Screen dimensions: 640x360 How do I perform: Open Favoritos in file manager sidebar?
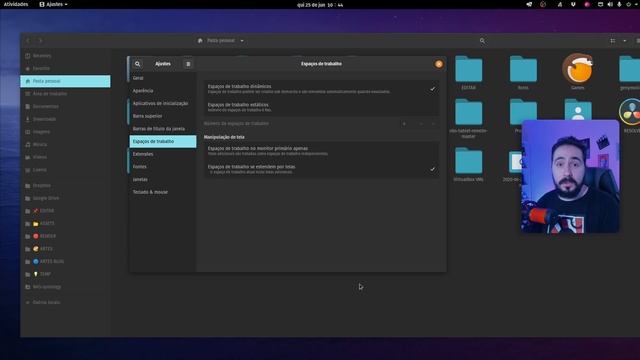pos(65,68)
